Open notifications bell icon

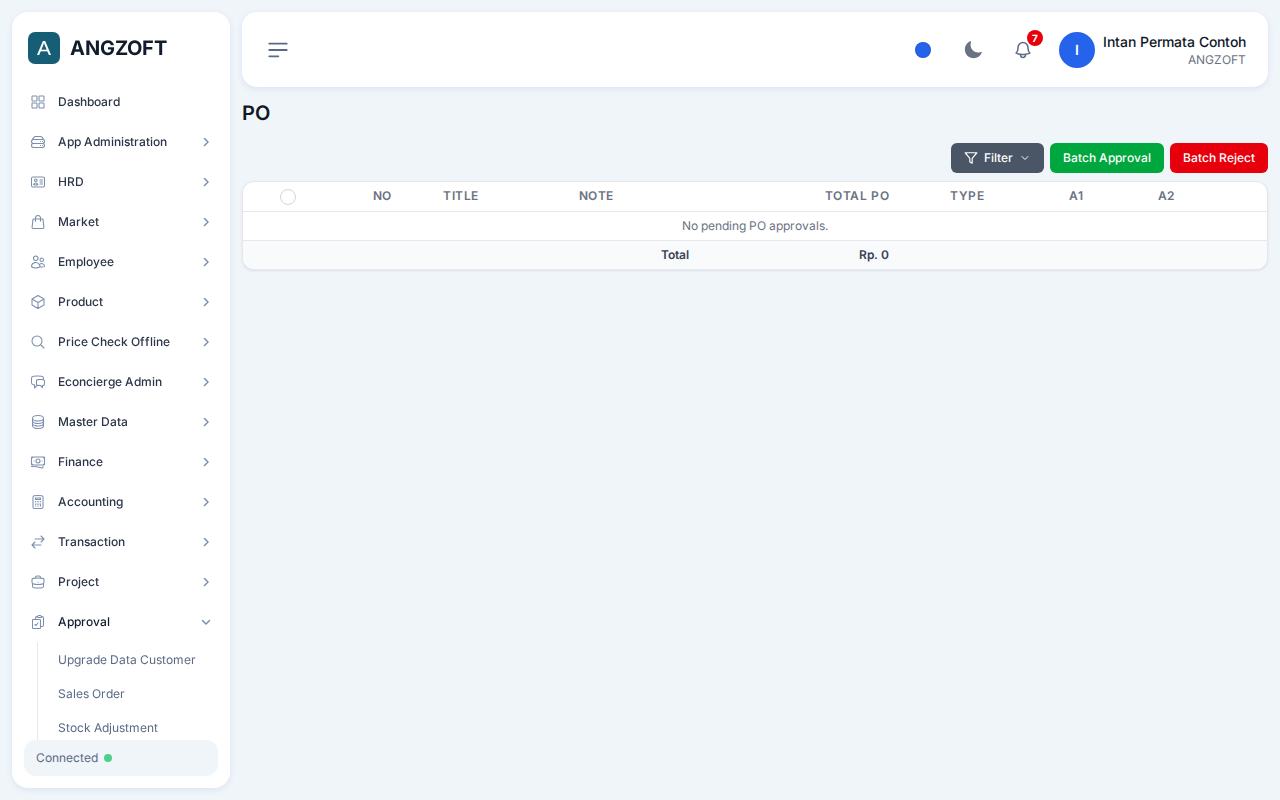point(1023,50)
